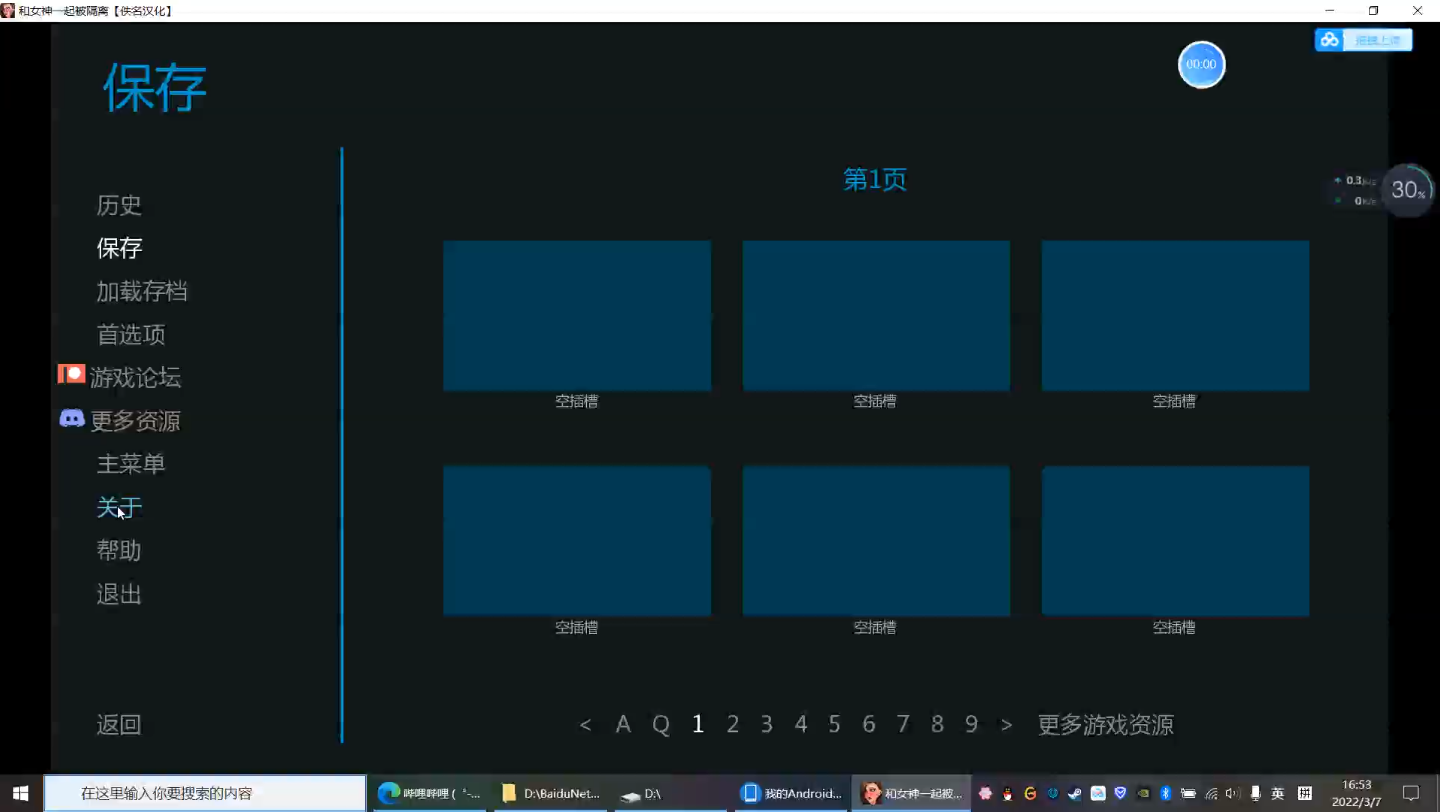Image resolution: width=1440 pixels, height=812 pixels.
Task: Select save page 1
Action: [698, 725]
